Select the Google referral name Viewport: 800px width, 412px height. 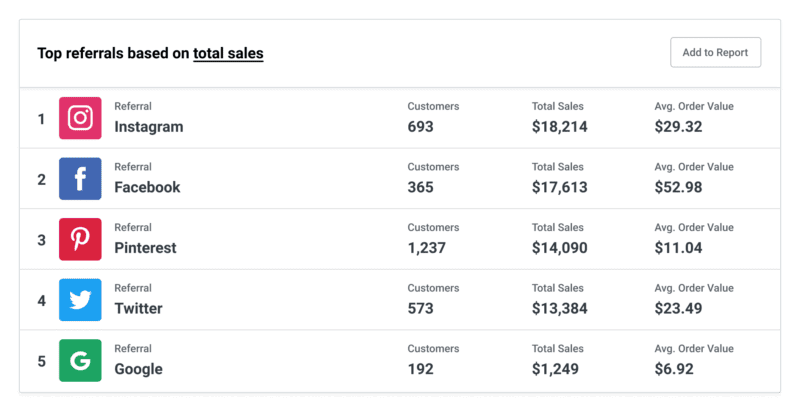tap(138, 369)
